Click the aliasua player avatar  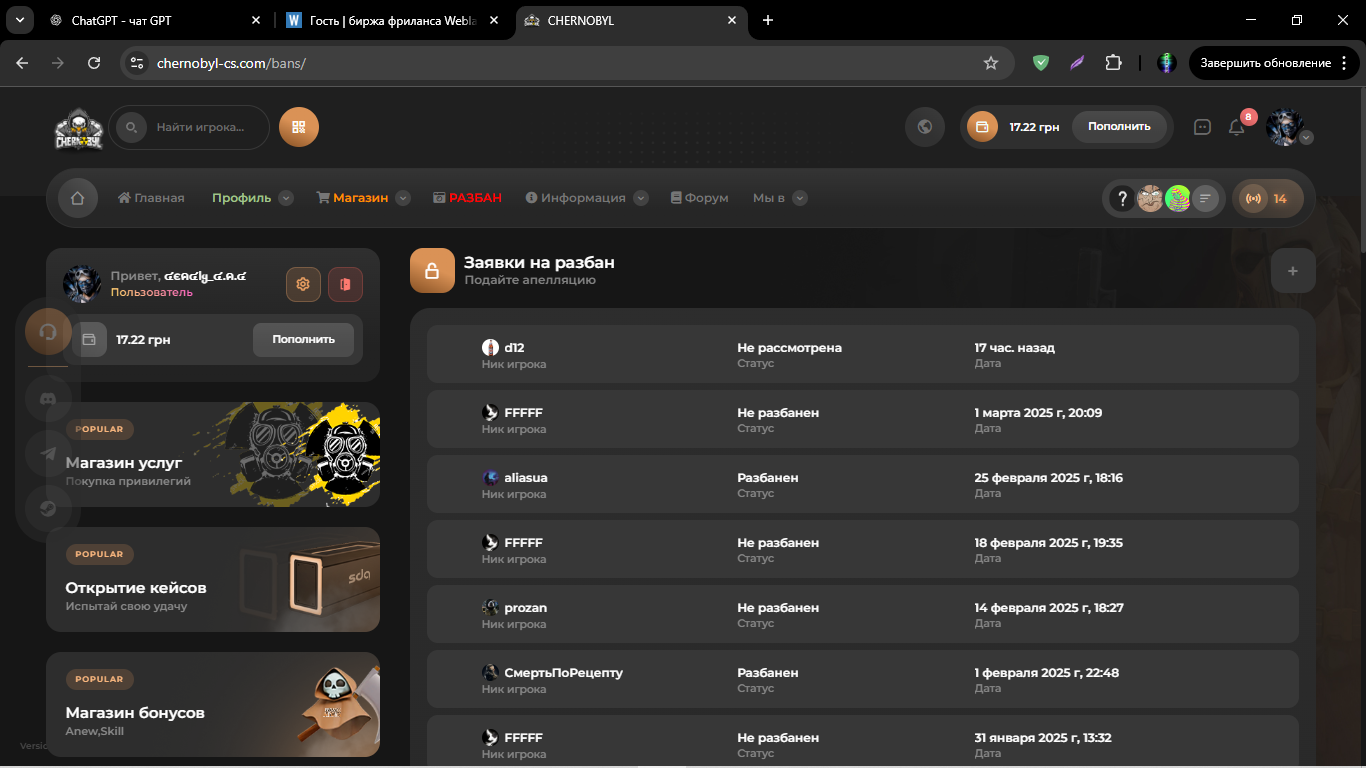[x=490, y=477]
